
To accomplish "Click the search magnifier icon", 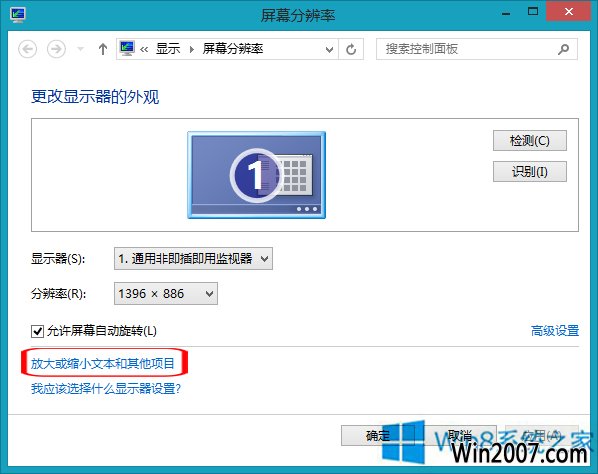I will (563, 49).
